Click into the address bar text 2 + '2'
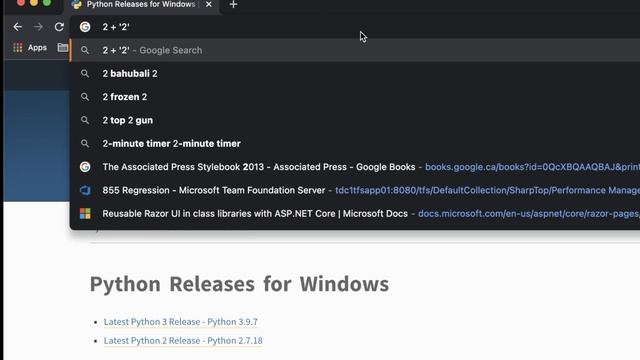 [116, 27]
